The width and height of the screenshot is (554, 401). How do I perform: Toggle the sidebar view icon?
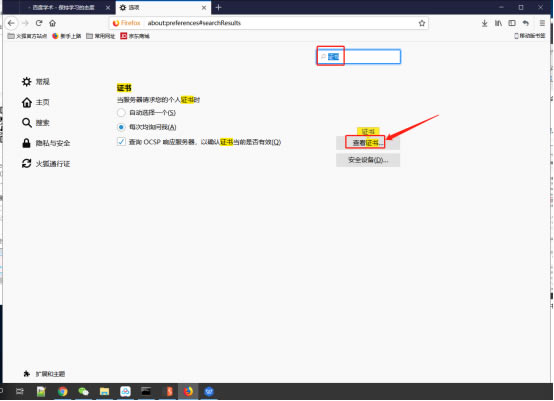(512, 23)
